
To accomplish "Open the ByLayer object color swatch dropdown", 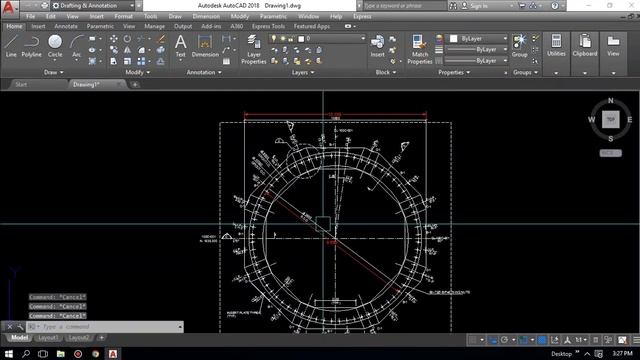I will tap(476, 38).
